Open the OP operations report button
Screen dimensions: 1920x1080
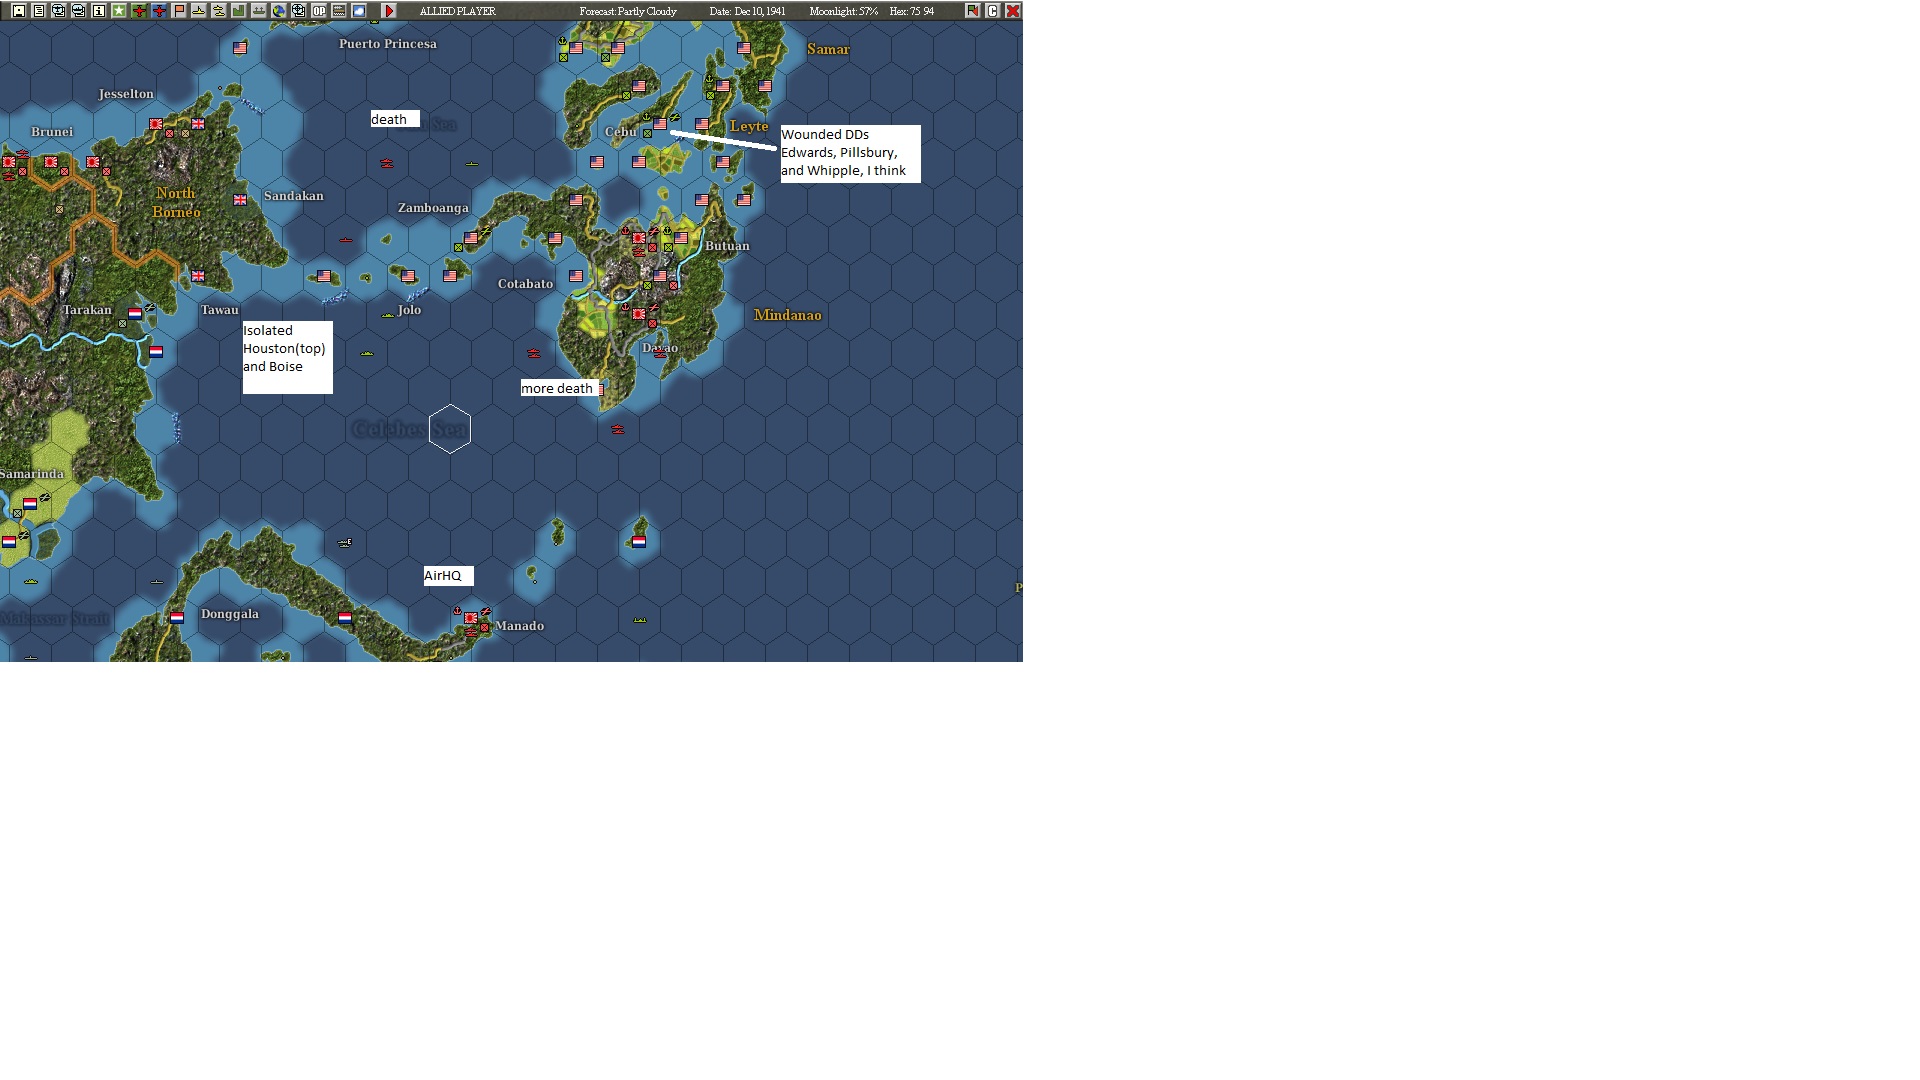[319, 11]
